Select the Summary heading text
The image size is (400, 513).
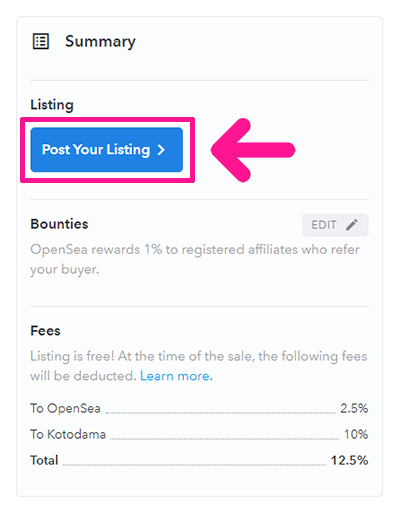pos(100,42)
